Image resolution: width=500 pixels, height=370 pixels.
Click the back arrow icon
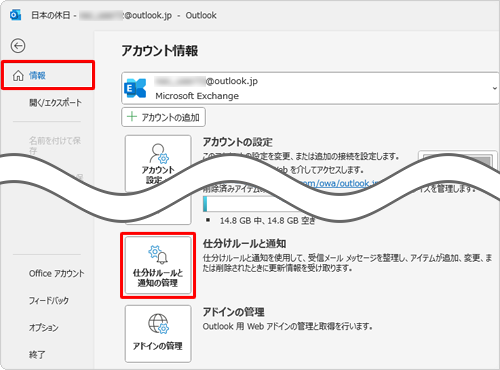pyautogui.click(x=18, y=46)
